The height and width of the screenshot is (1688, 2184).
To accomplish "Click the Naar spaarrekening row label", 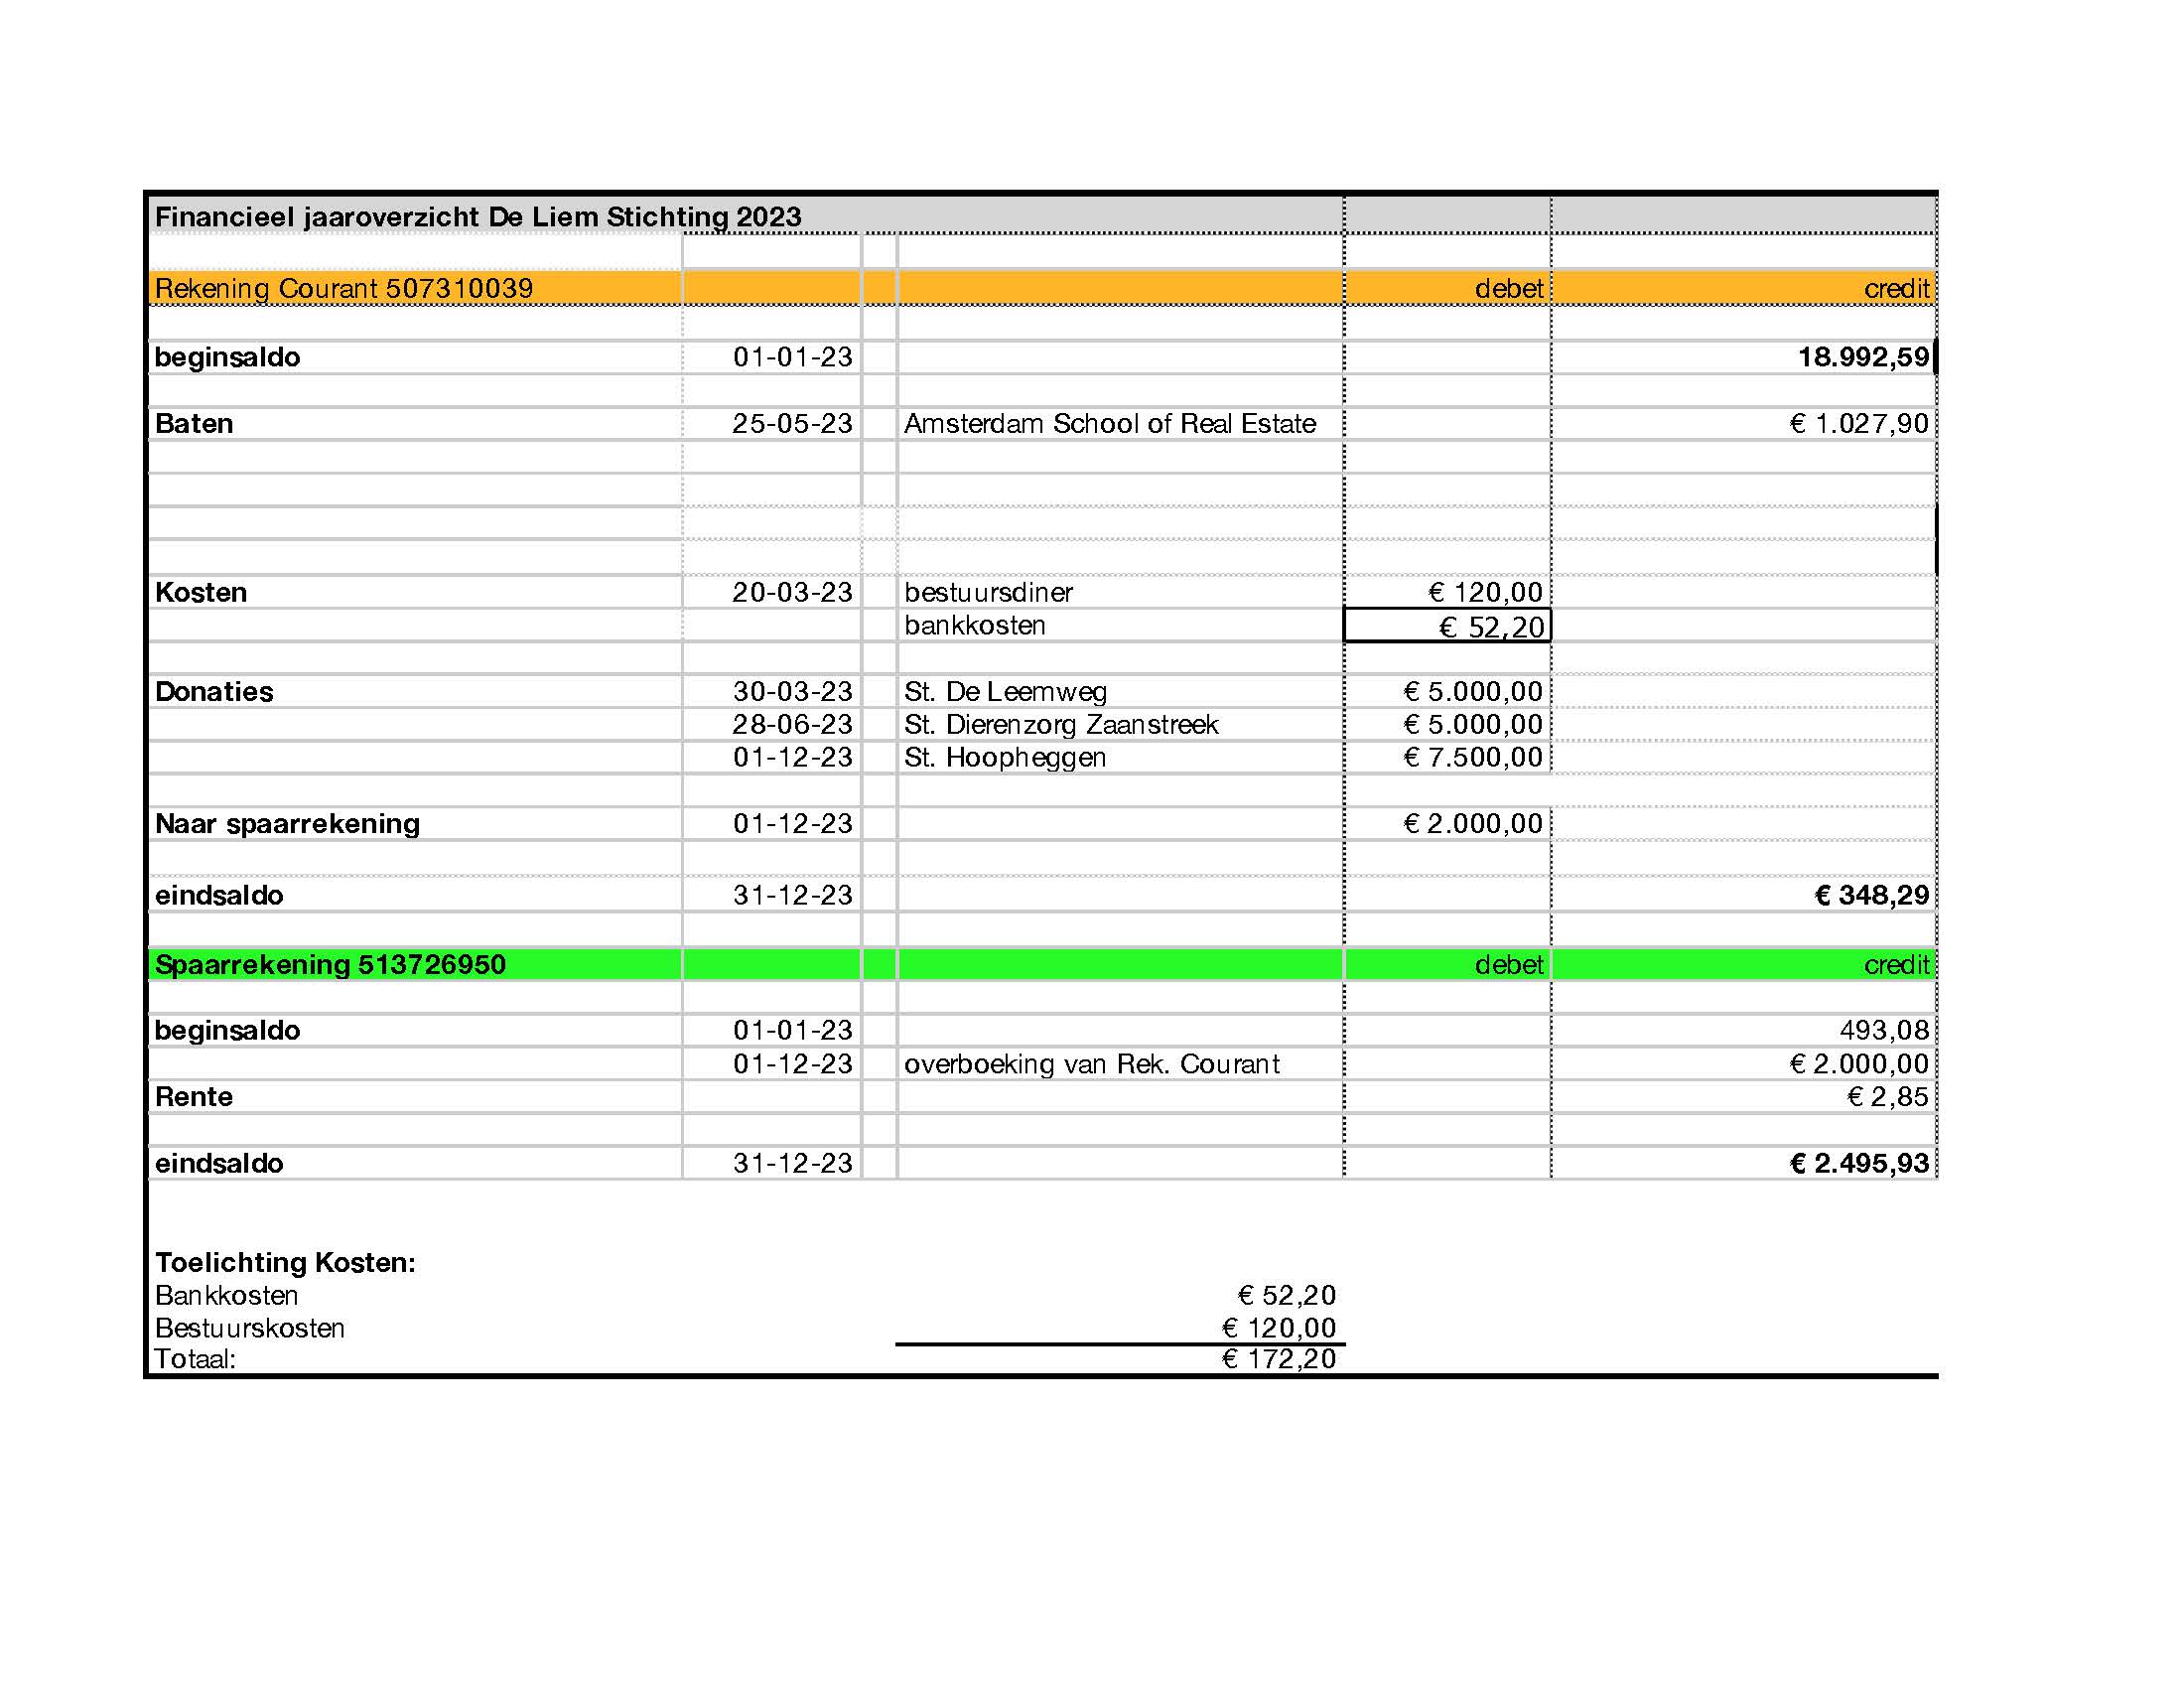I will pyautogui.click(x=287, y=823).
